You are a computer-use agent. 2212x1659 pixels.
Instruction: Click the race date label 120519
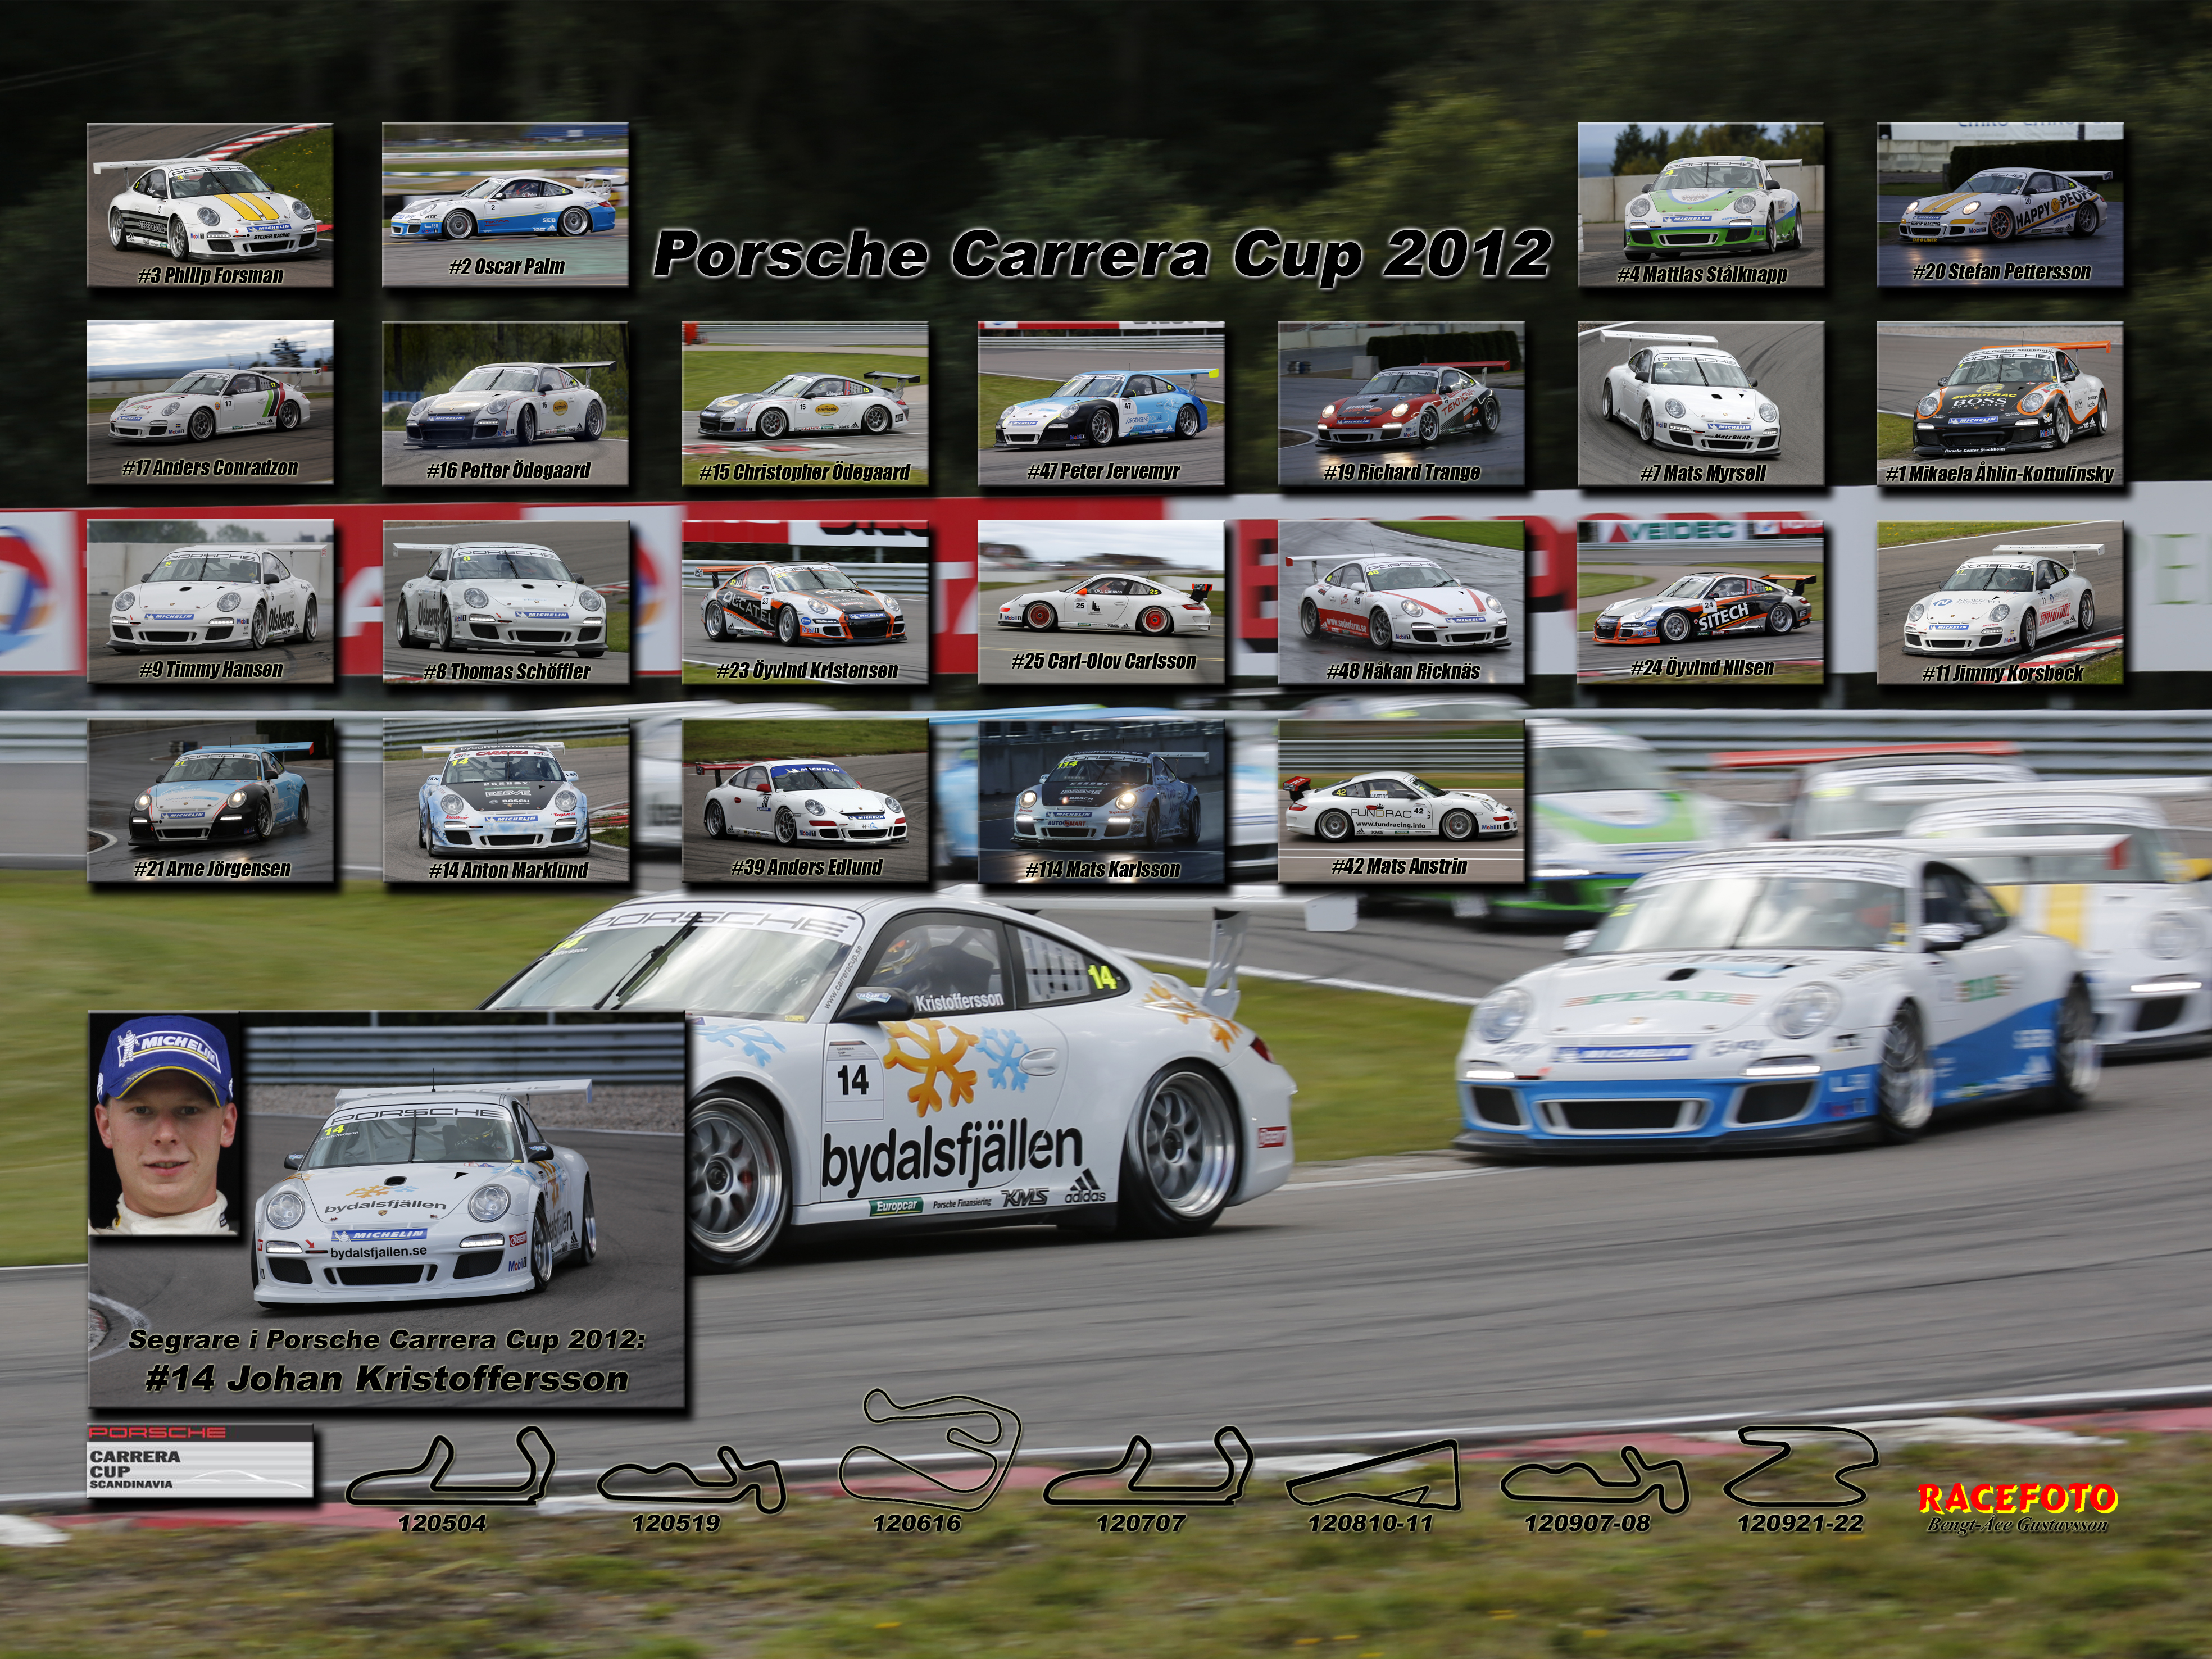[x=676, y=1523]
